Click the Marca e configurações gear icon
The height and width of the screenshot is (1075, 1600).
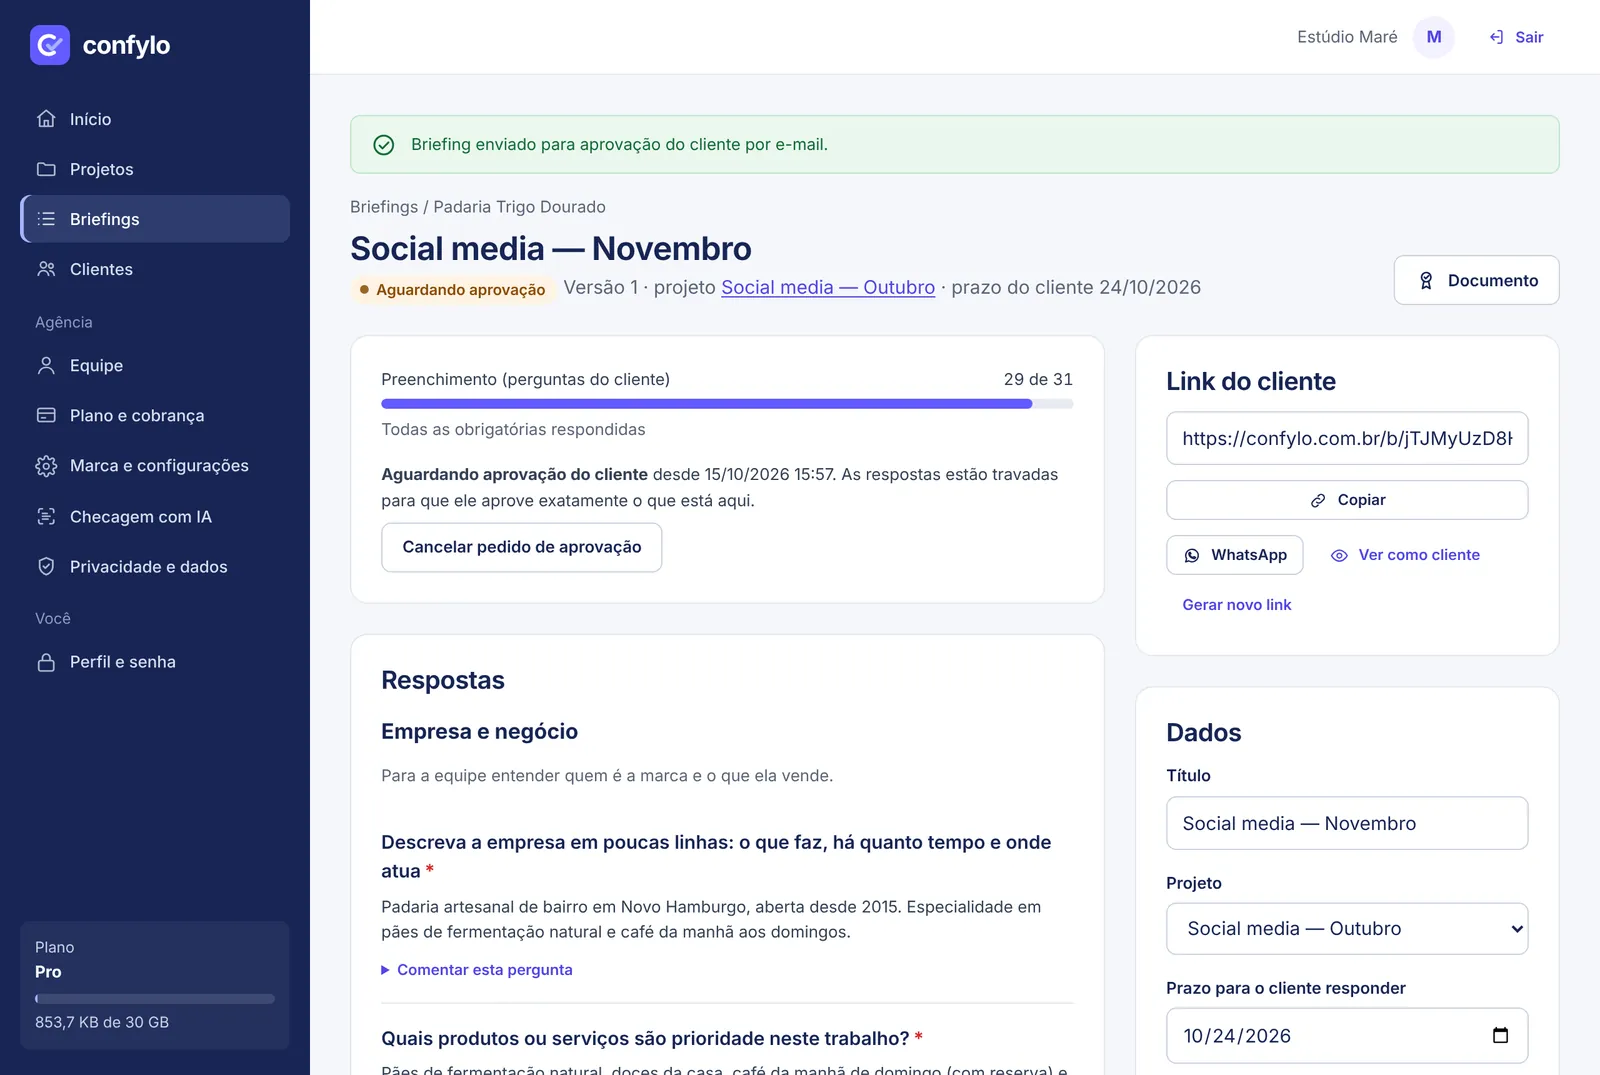[46, 466]
